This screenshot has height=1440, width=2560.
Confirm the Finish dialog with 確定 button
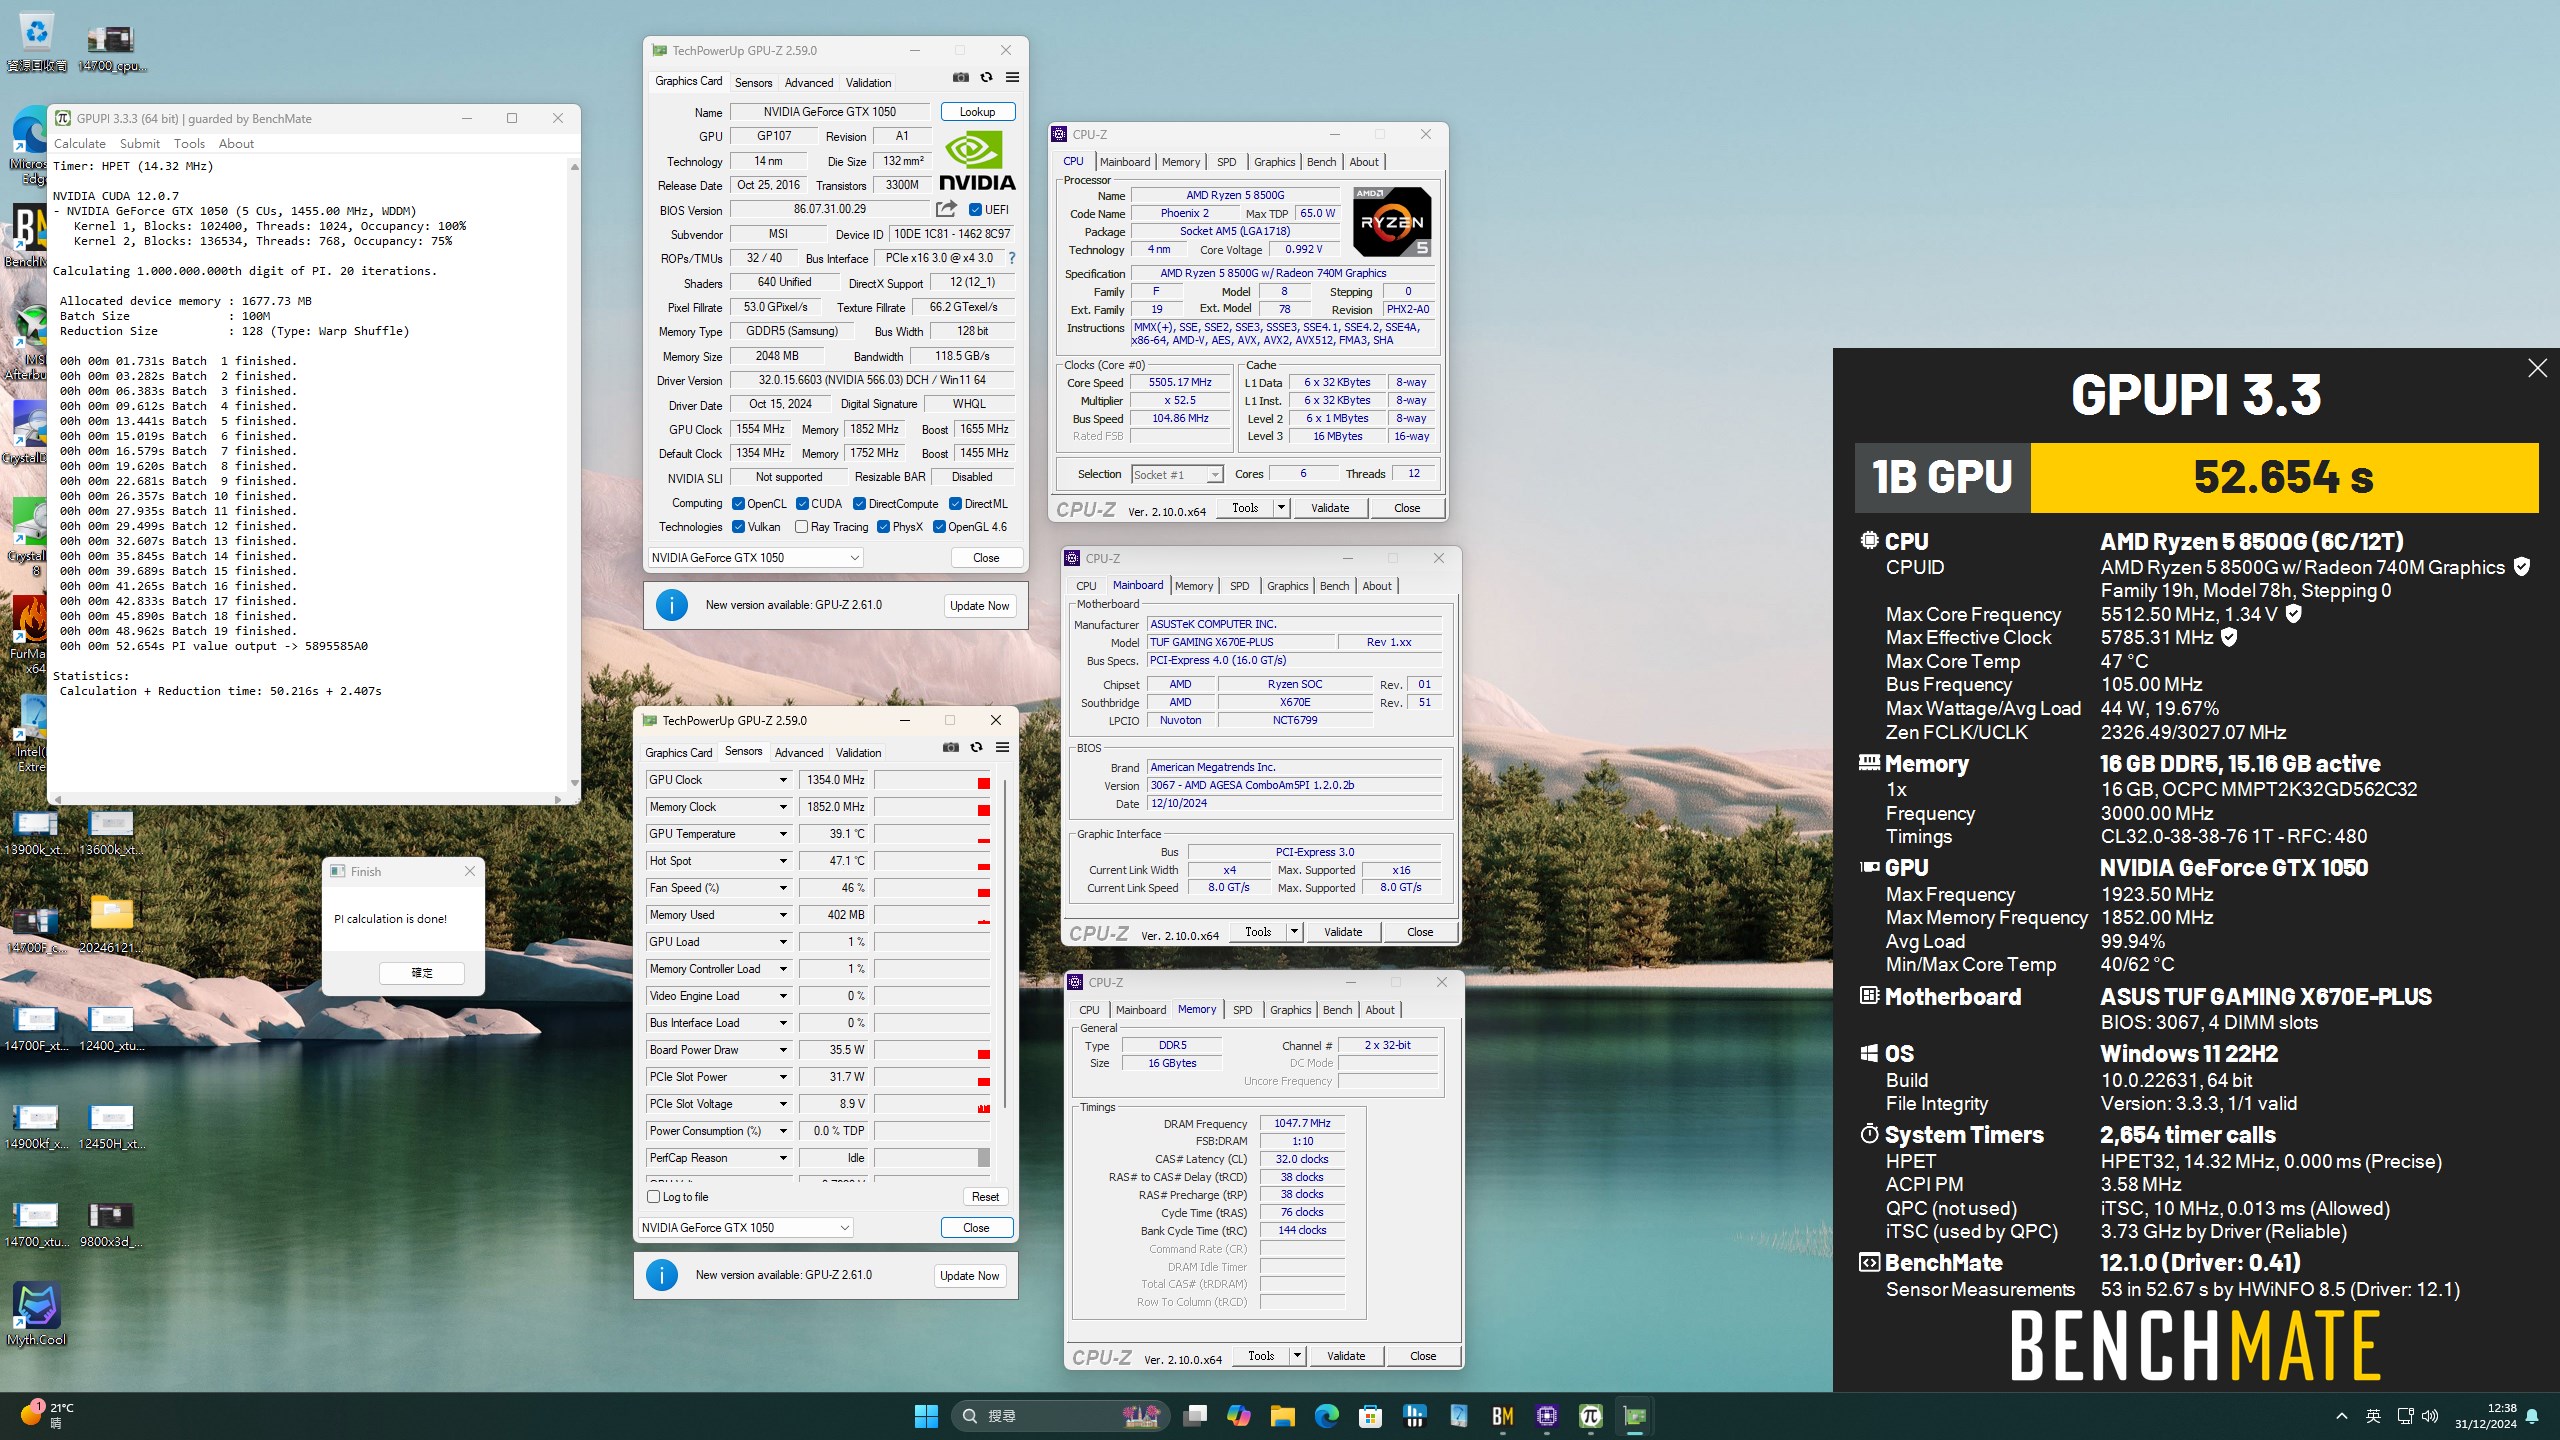[x=422, y=972]
